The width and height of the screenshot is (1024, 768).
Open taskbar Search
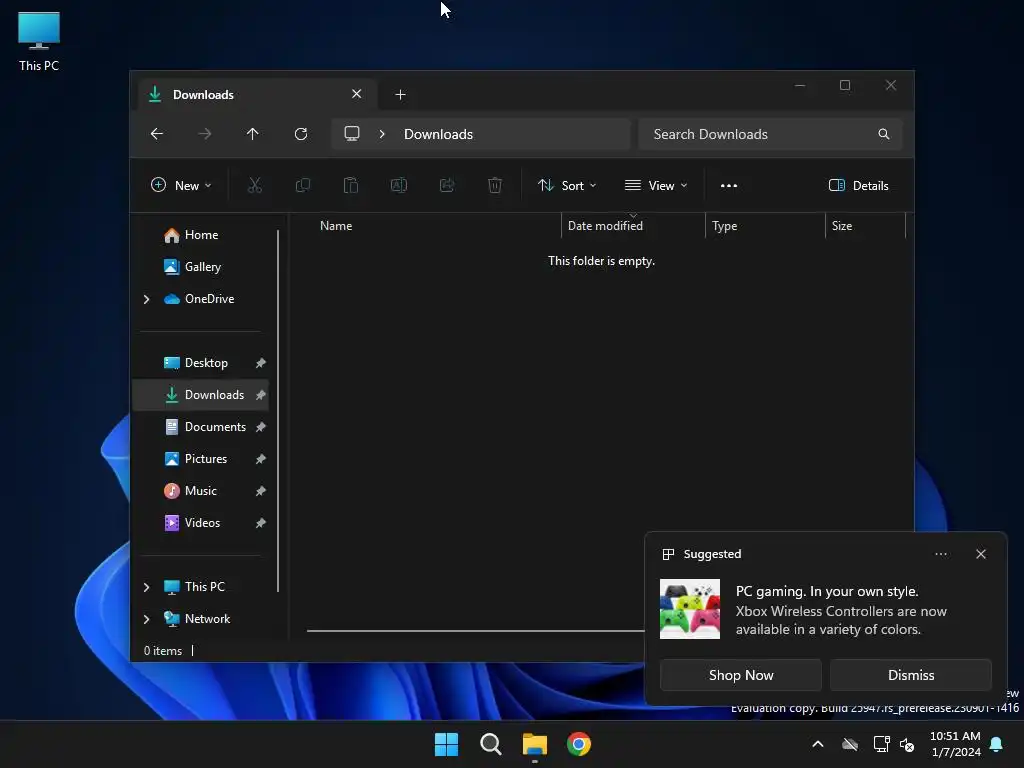(490, 744)
